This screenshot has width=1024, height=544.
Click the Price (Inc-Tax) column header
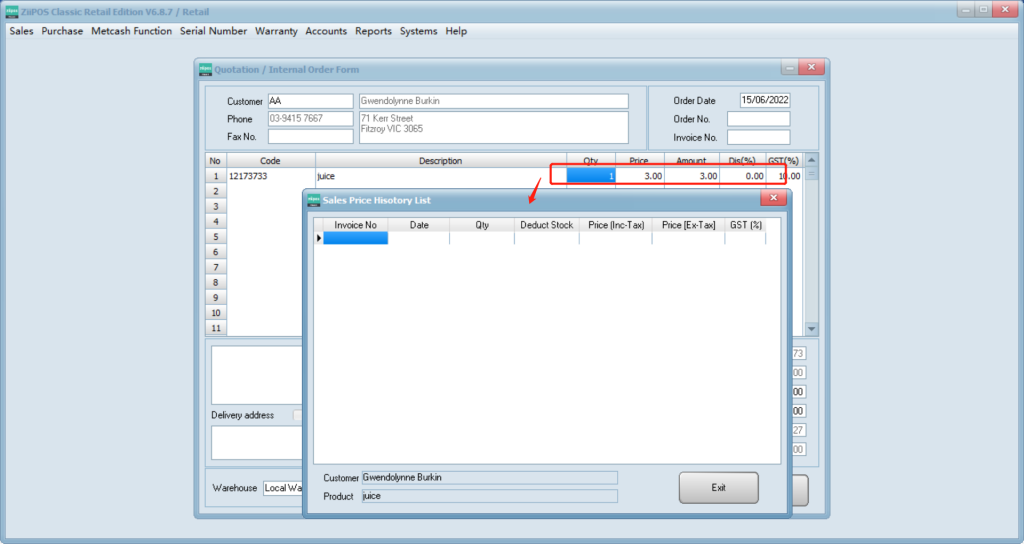pos(615,225)
